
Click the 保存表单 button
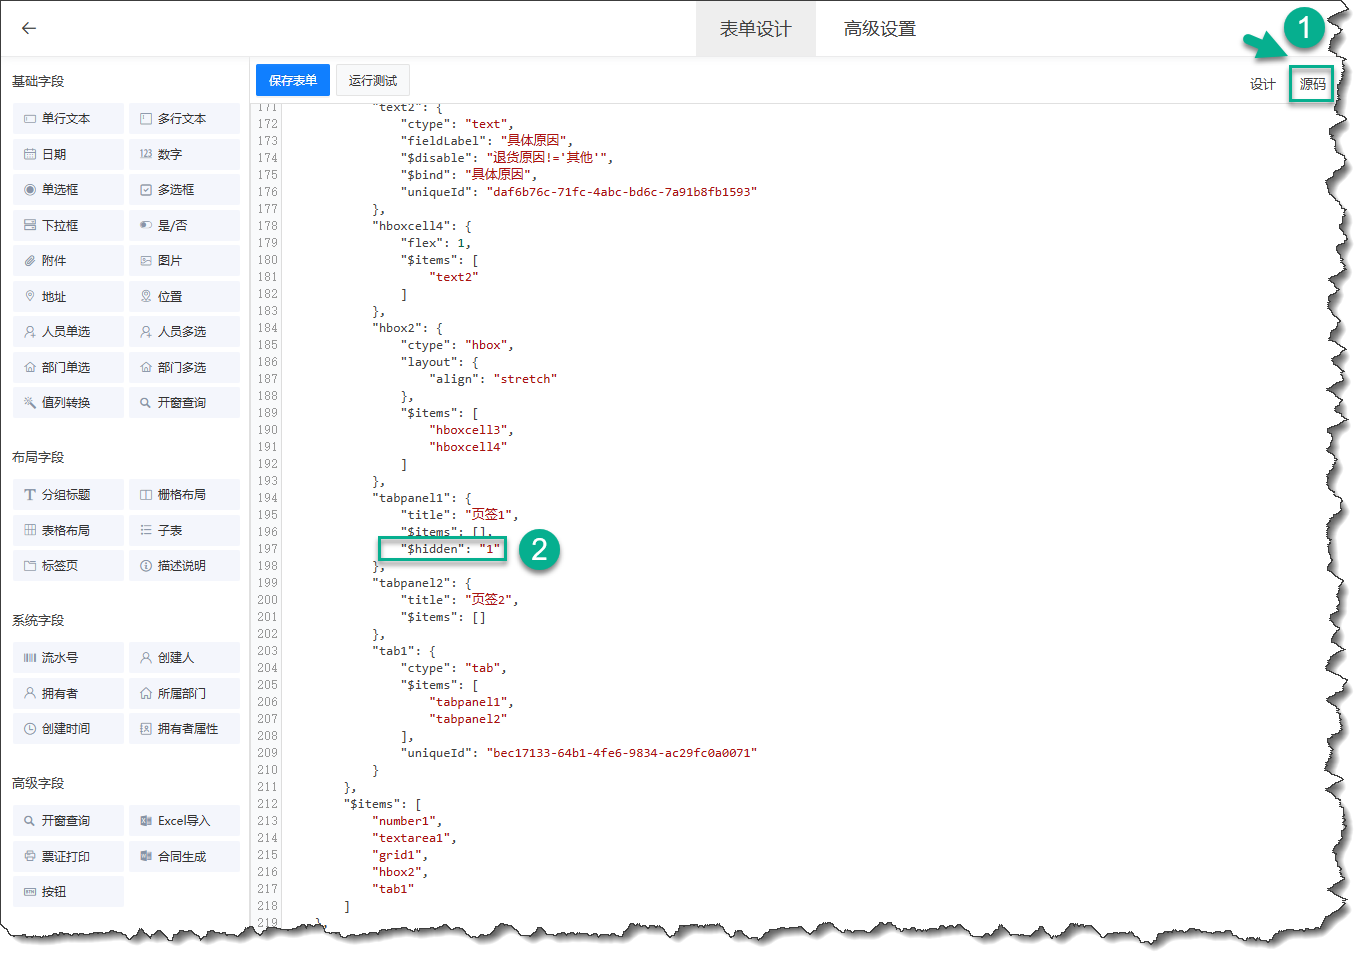[292, 81]
